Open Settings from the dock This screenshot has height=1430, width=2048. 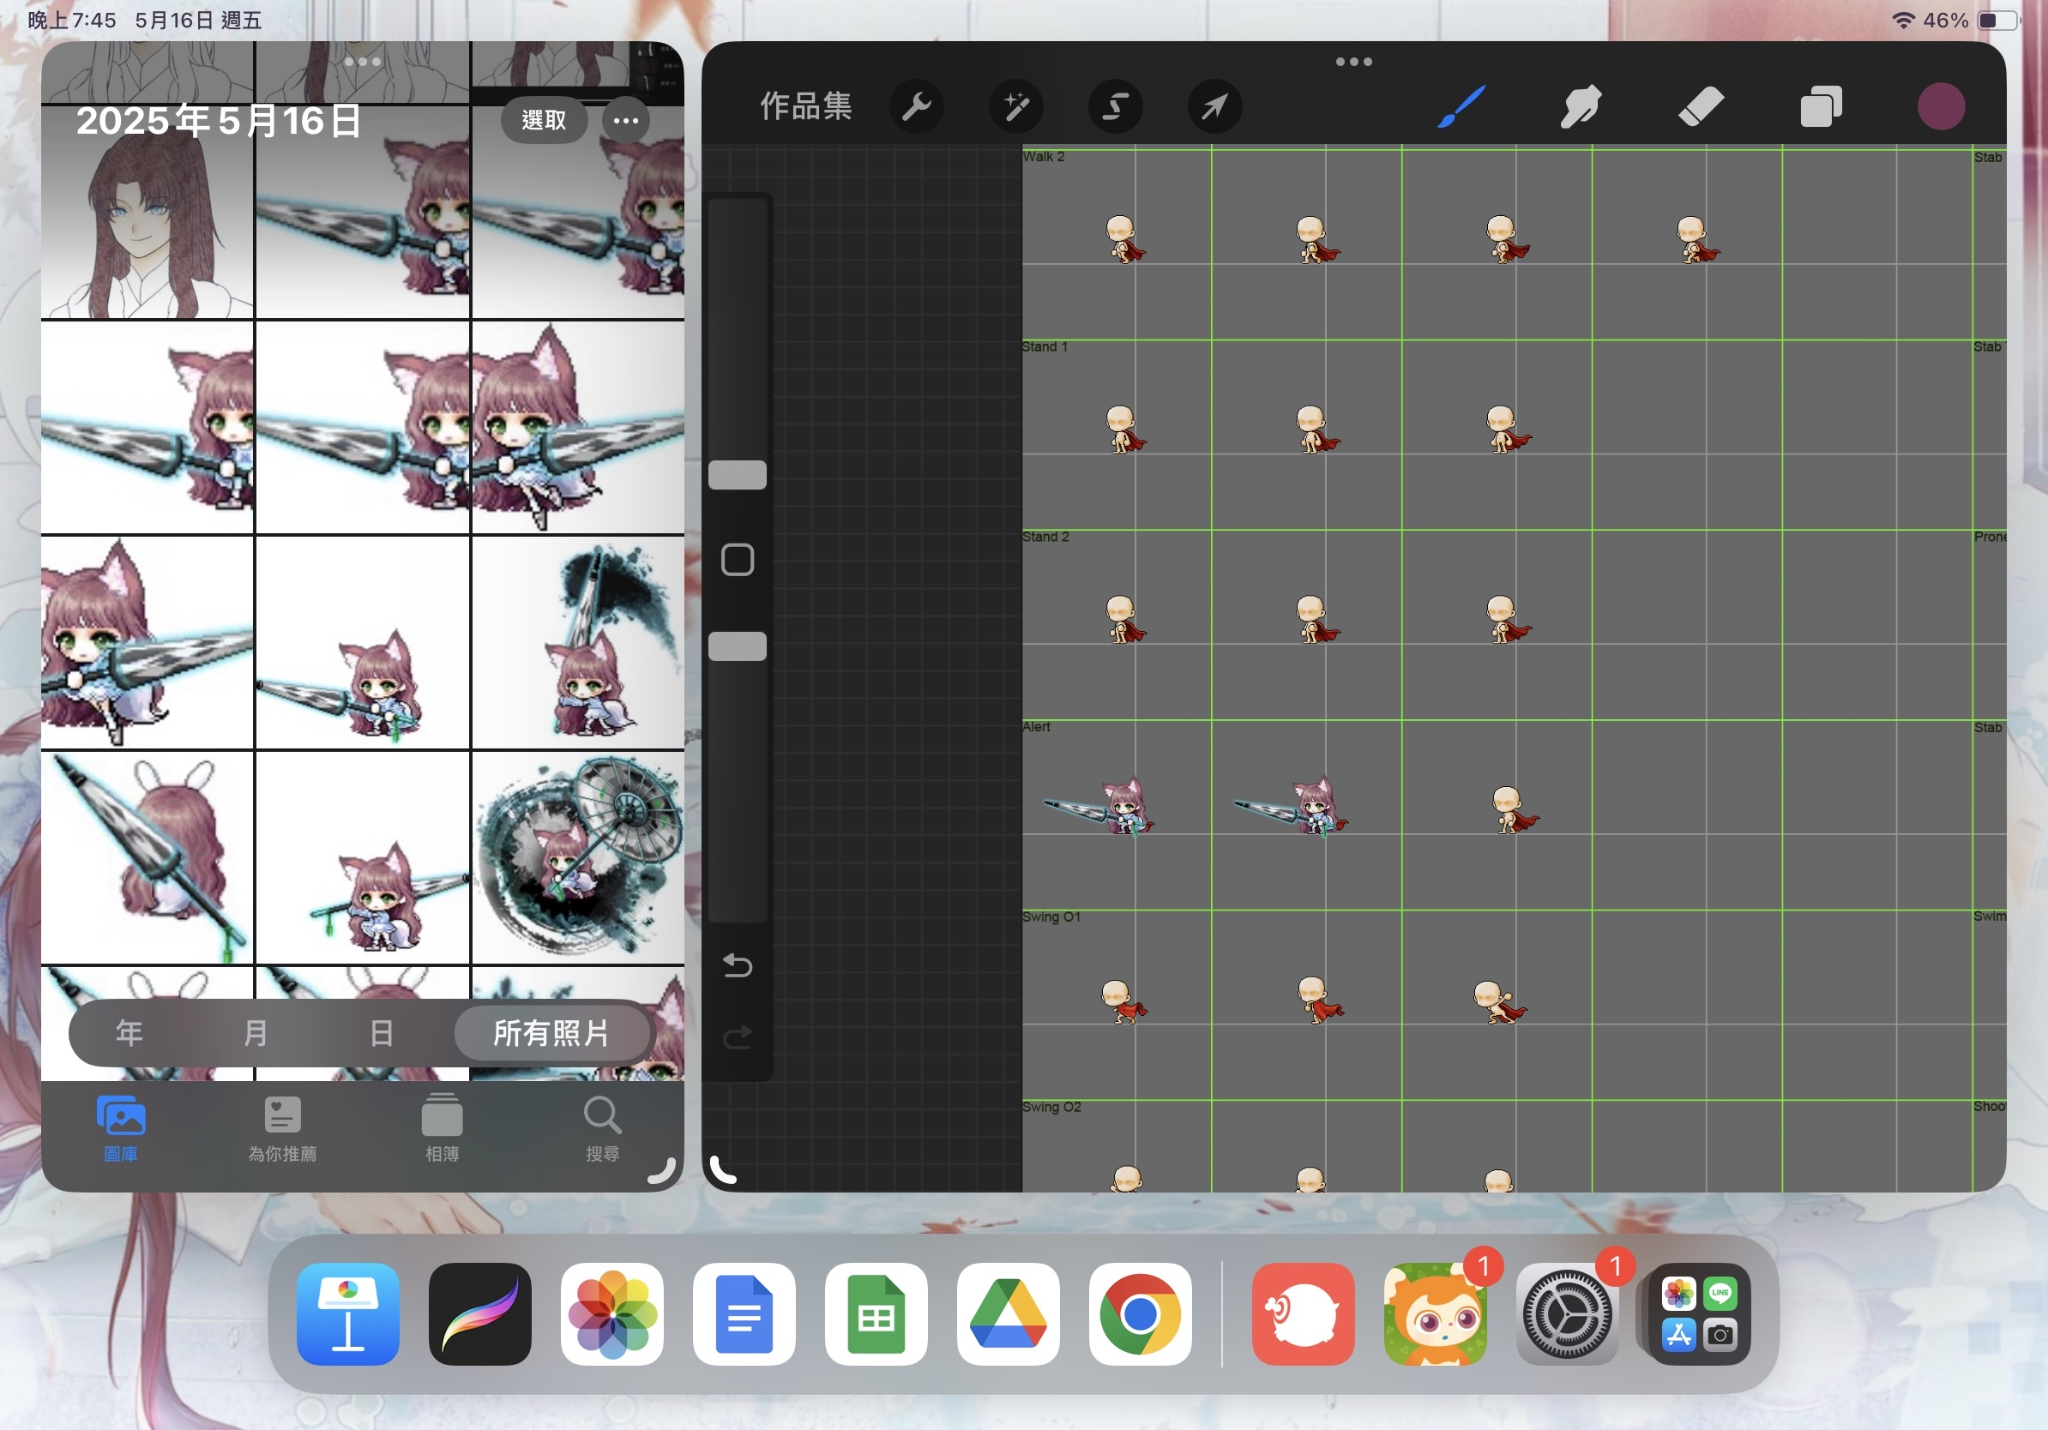1567,1314
